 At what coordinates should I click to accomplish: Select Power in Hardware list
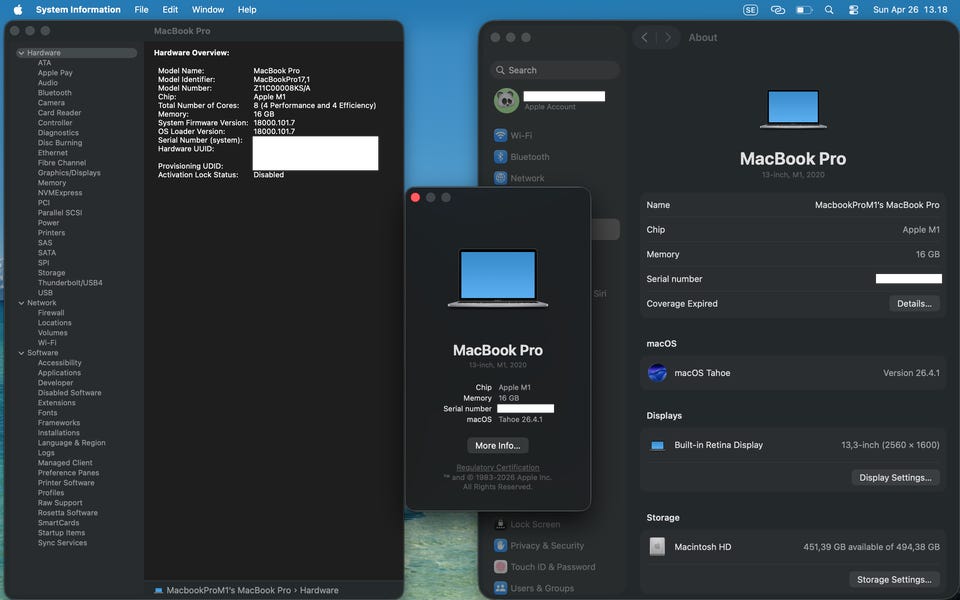[x=48, y=223]
